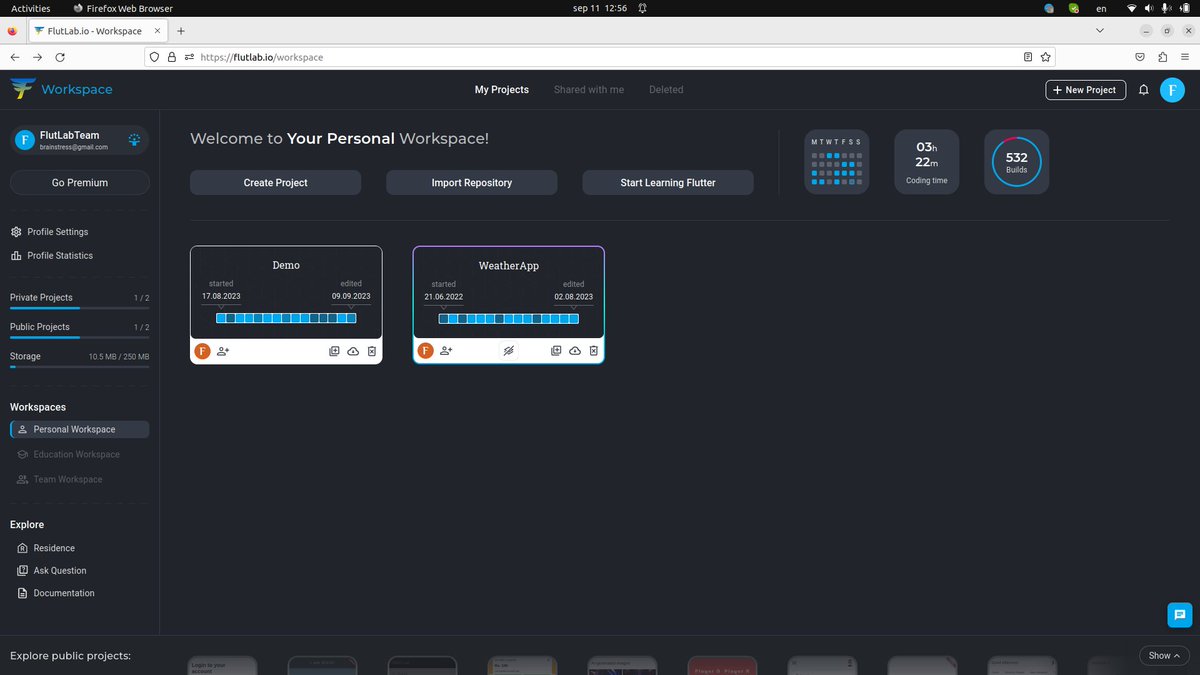
Task: Click the browser URL address field
Action: pyautogui.click(x=600, y=57)
